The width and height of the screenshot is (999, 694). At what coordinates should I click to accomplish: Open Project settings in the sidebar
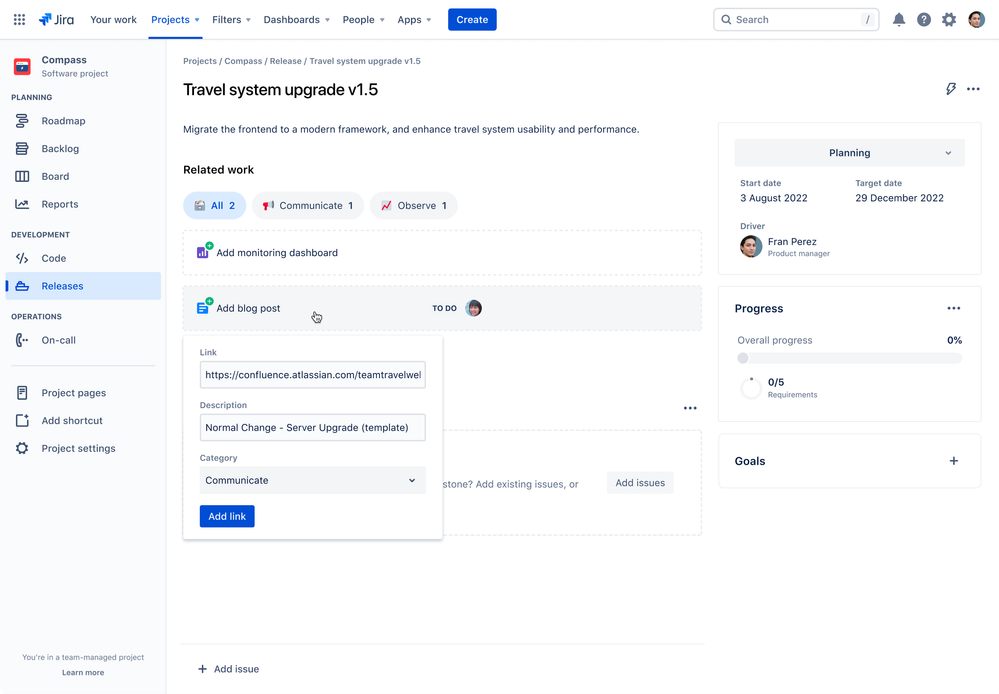(x=83, y=448)
